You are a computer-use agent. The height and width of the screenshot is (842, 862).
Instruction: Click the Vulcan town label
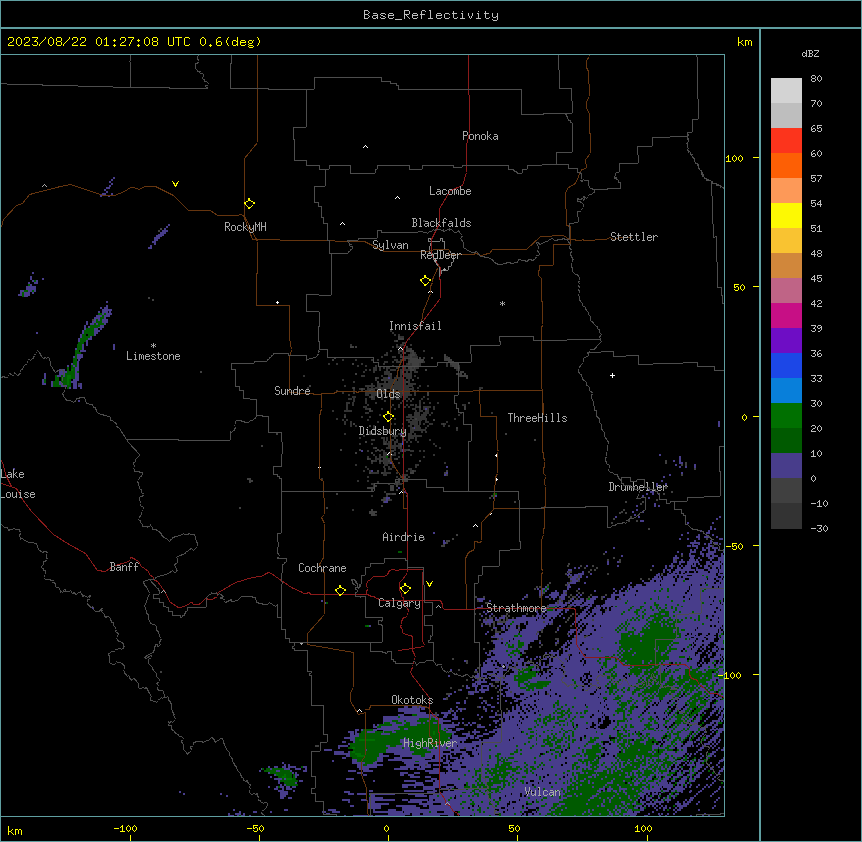pos(542,792)
